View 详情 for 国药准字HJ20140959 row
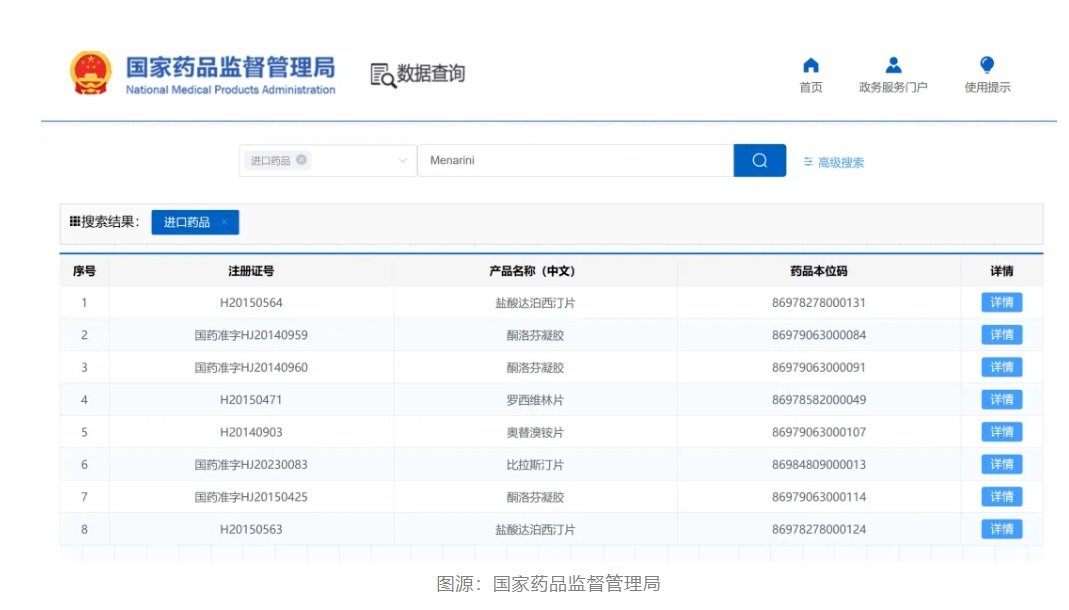 click(1001, 335)
